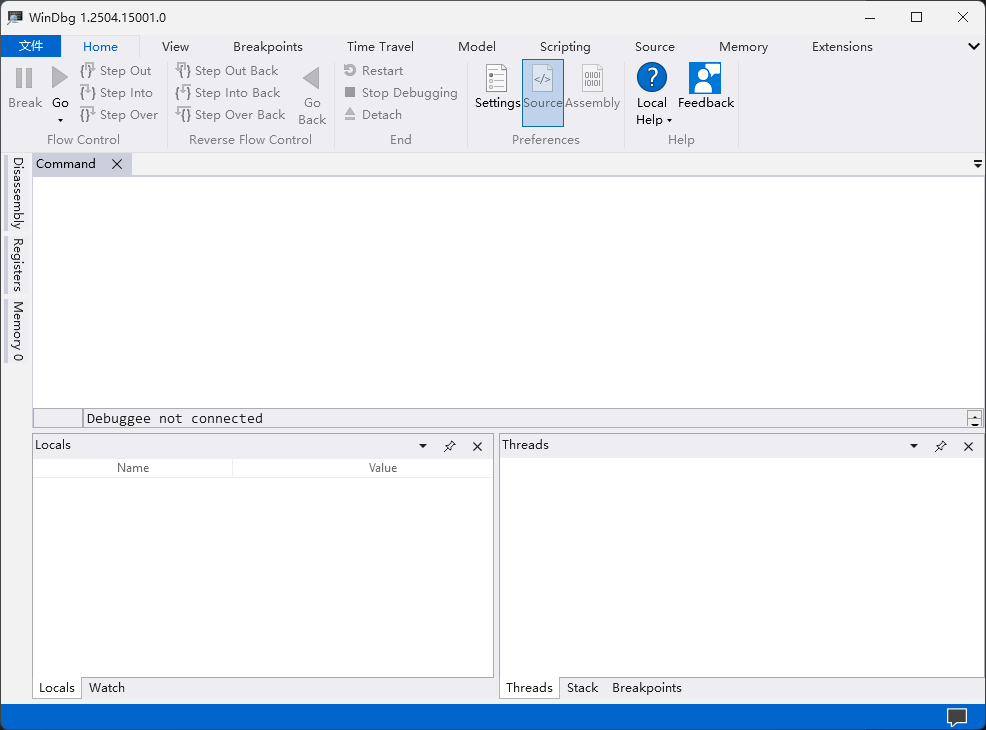Image resolution: width=986 pixels, height=730 pixels.
Task: Switch to the bottom Breakpoints tab
Action: pos(647,688)
